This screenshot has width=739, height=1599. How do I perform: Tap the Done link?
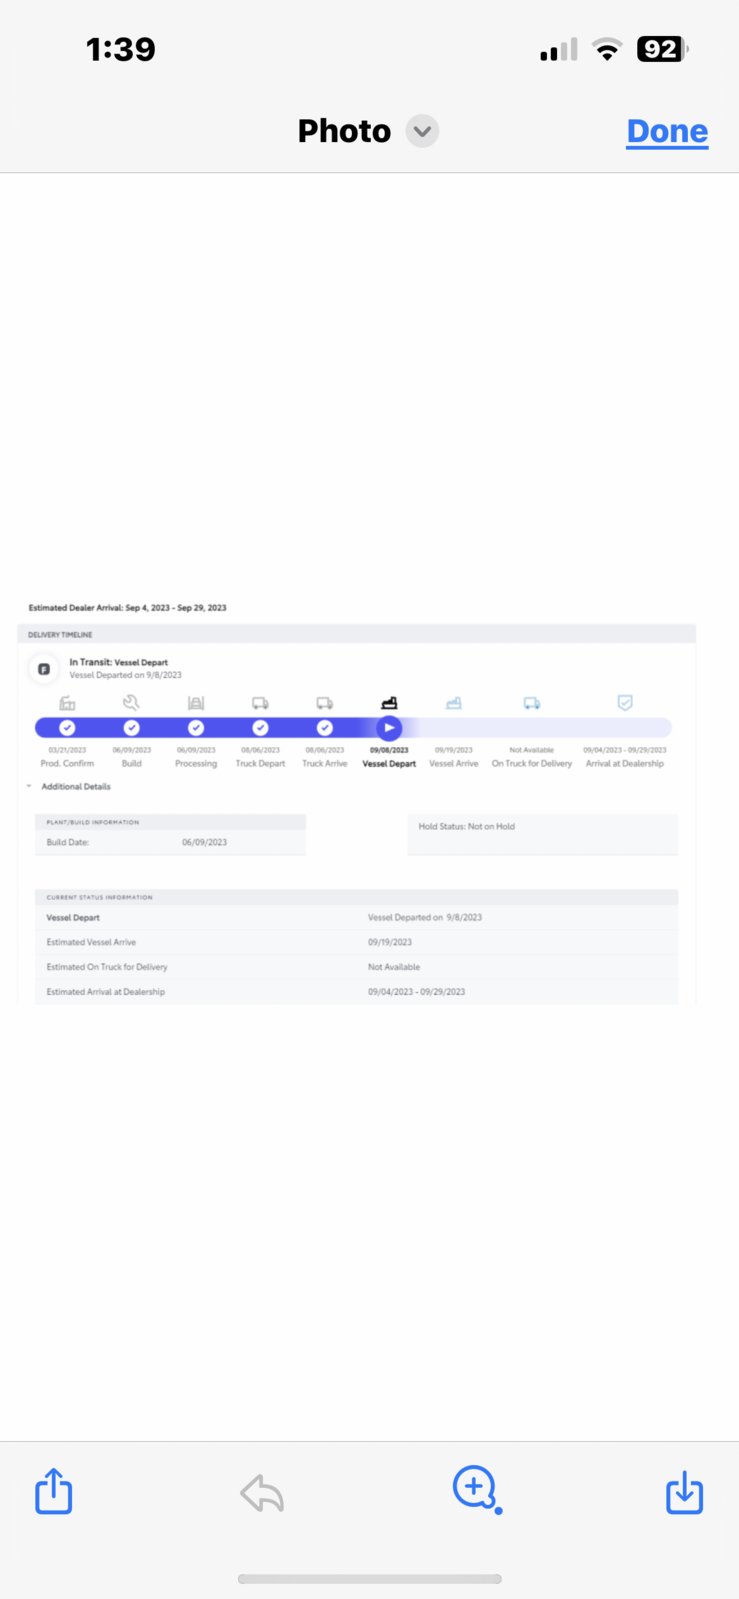(x=667, y=131)
